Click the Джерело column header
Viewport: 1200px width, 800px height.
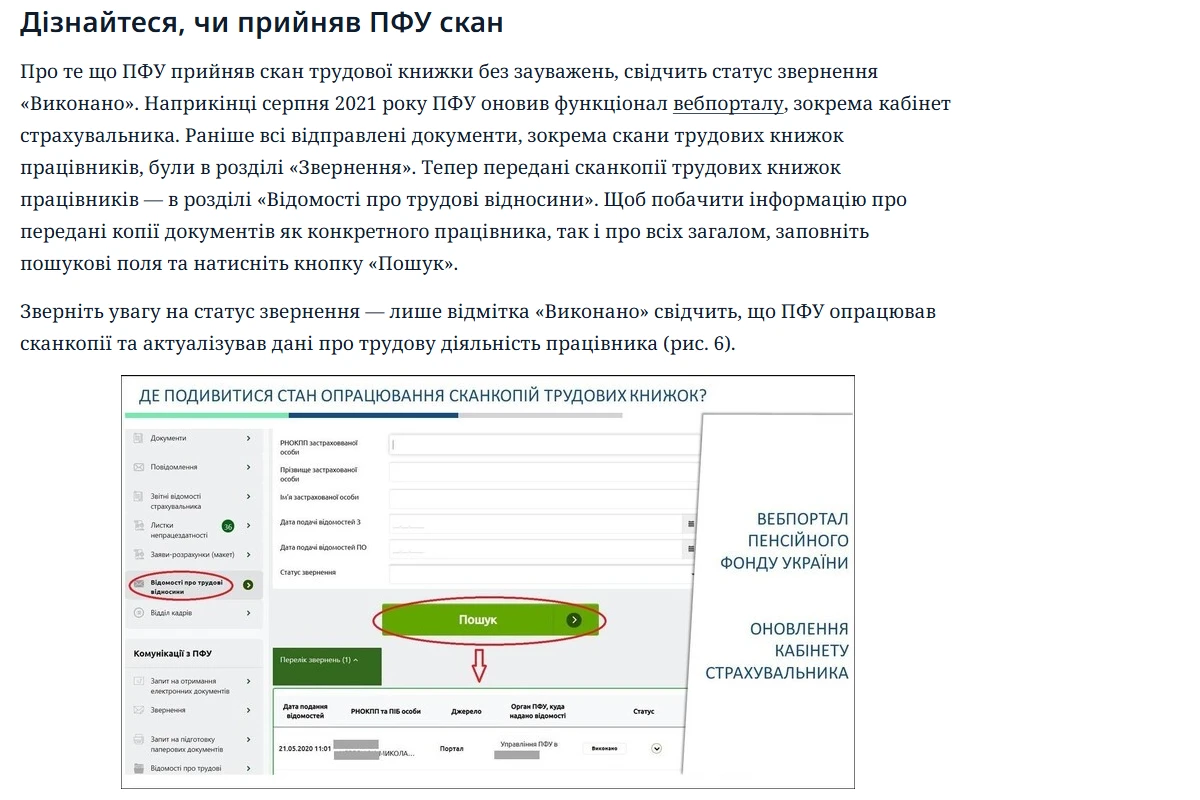click(466, 712)
